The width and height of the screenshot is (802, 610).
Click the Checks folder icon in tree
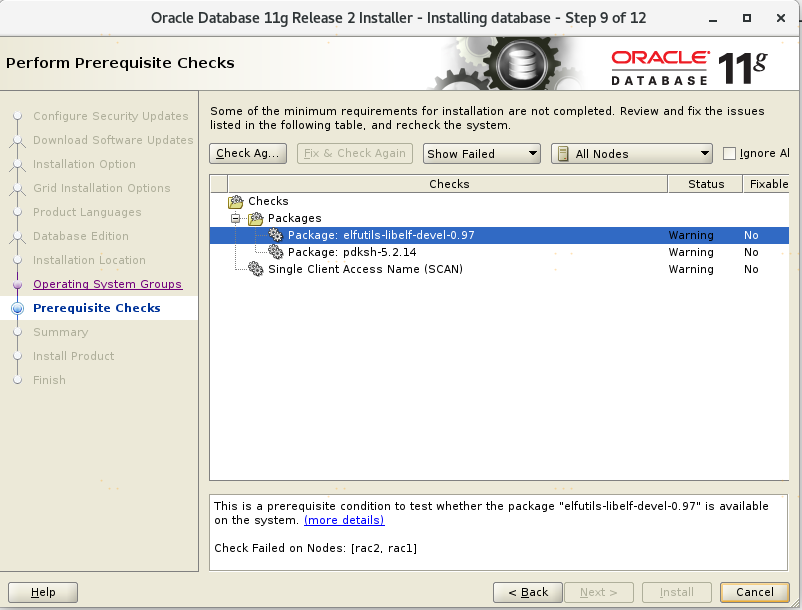237,201
